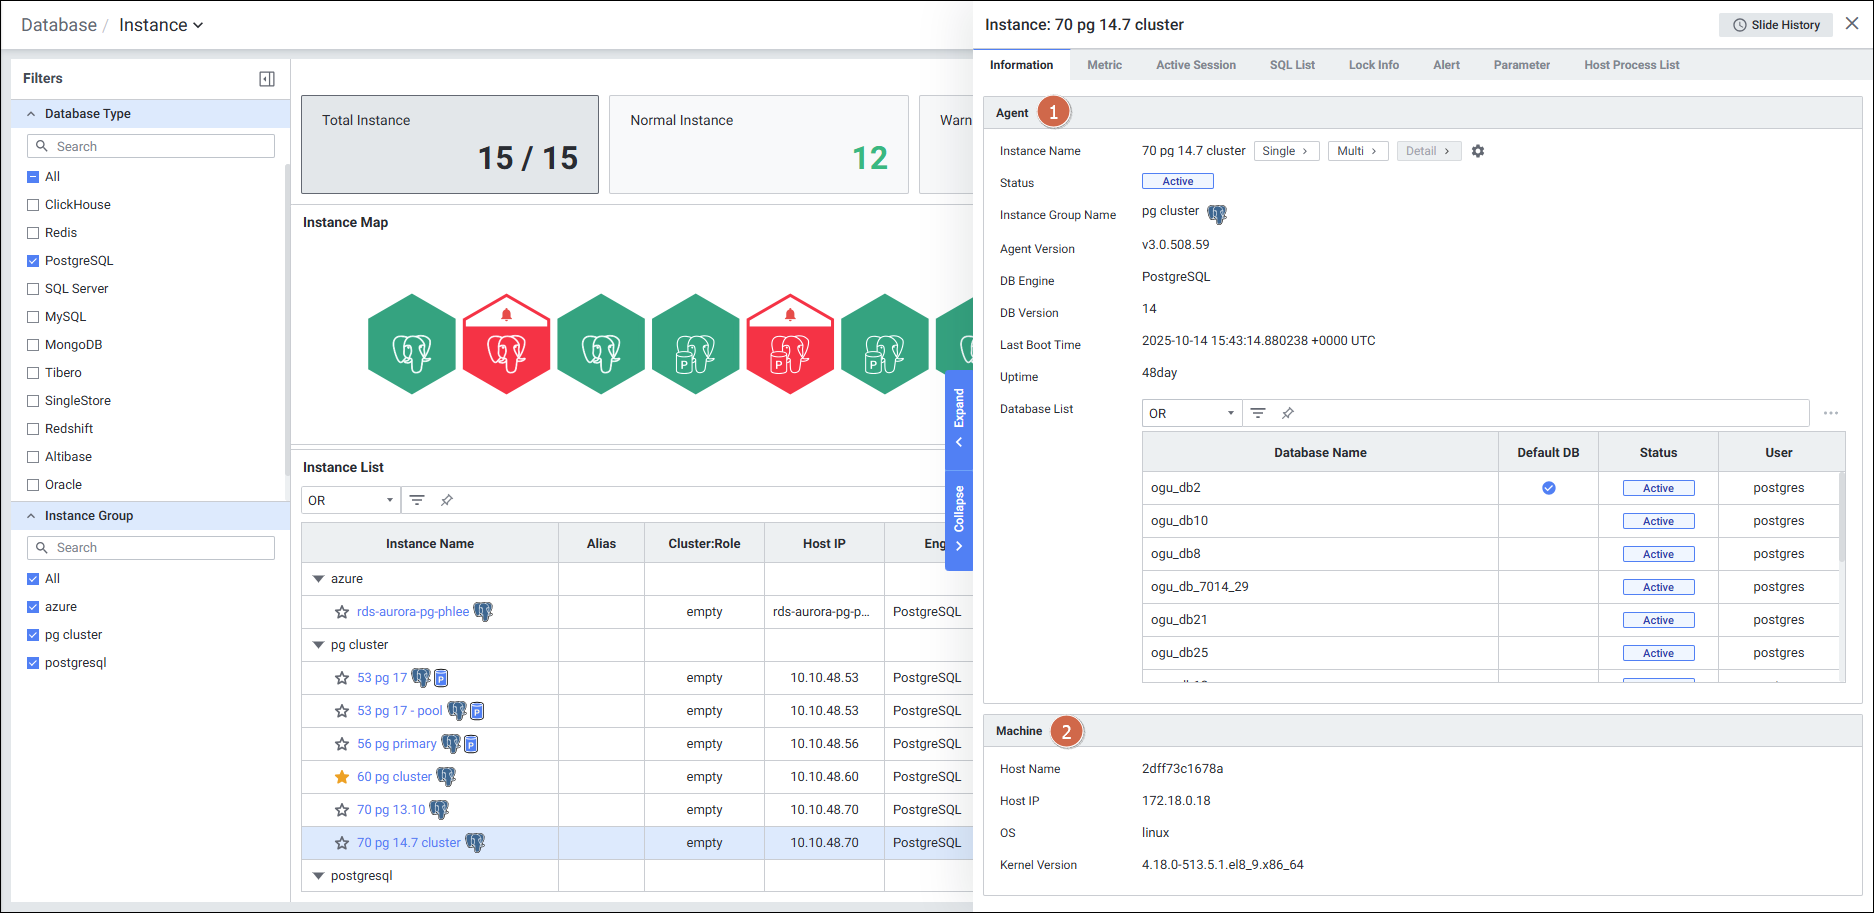Viewport: 1874px width, 913px height.
Task: Uncheck the azure instance group checkbox
Action: pyautogui.click(x=33, y=607)
